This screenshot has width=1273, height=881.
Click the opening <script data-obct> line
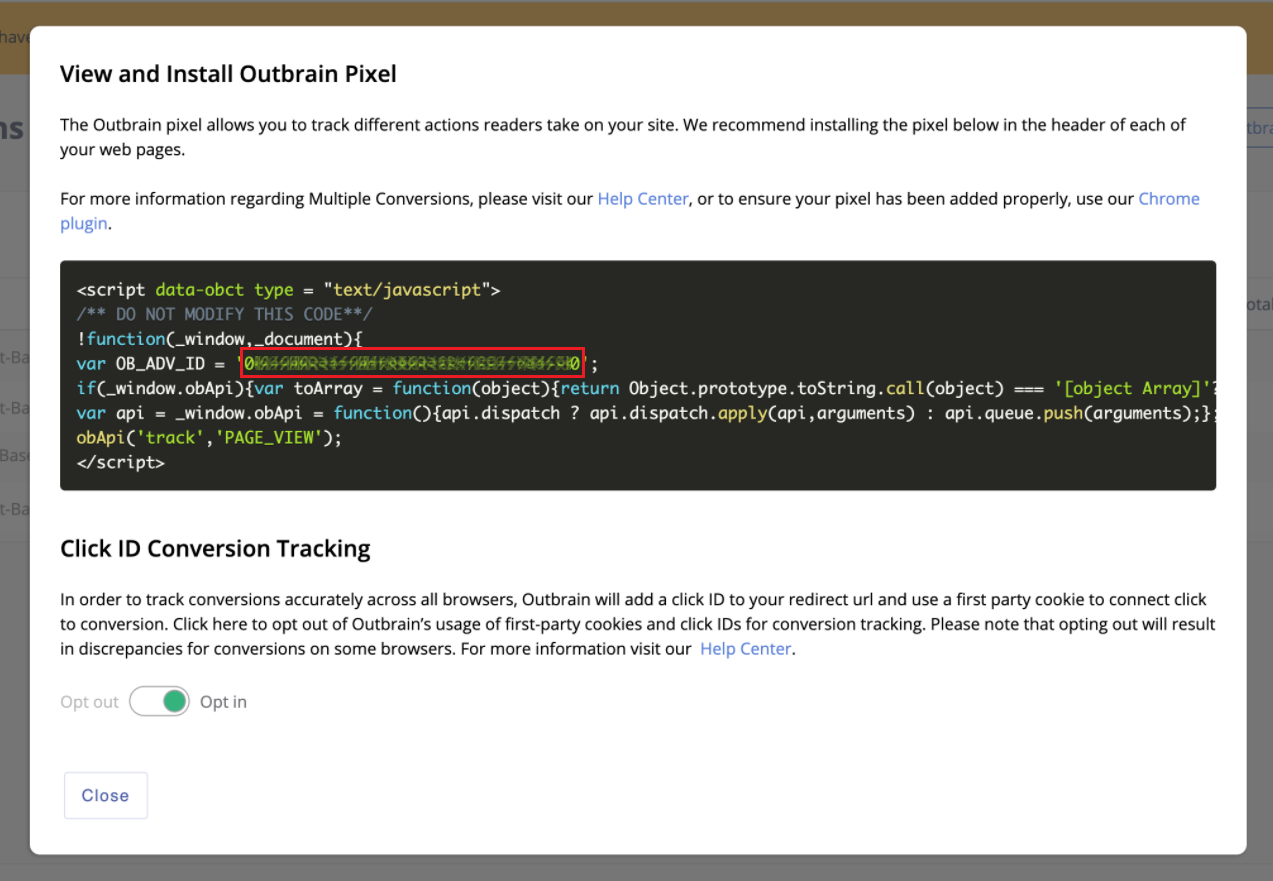click(x=288, y=290)
